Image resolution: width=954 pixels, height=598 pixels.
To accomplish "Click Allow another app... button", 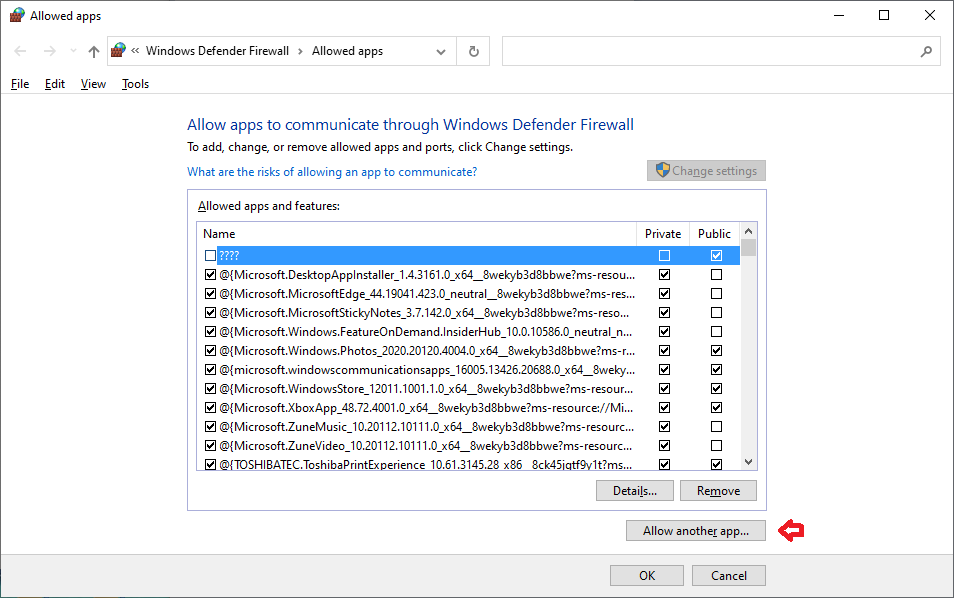I will [x=696, y=531].
